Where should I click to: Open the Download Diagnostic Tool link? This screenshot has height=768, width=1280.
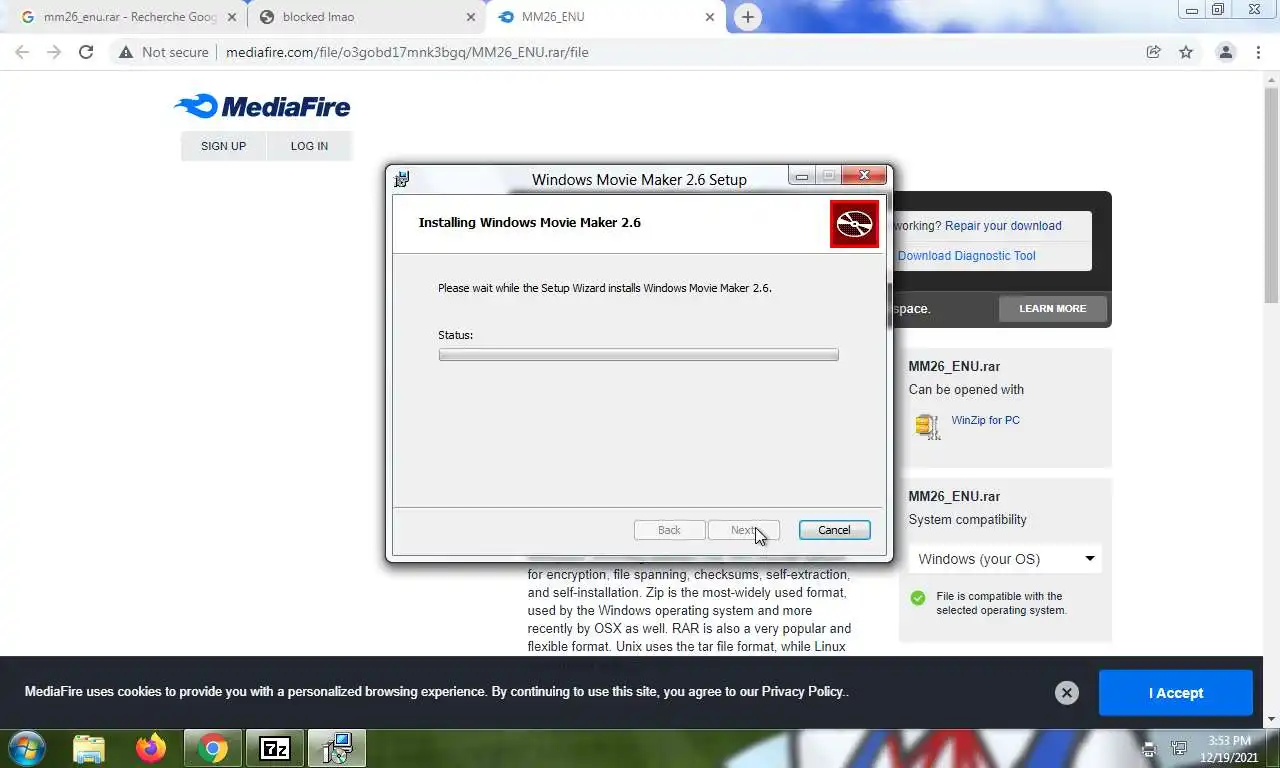click(x=966, y=256)
